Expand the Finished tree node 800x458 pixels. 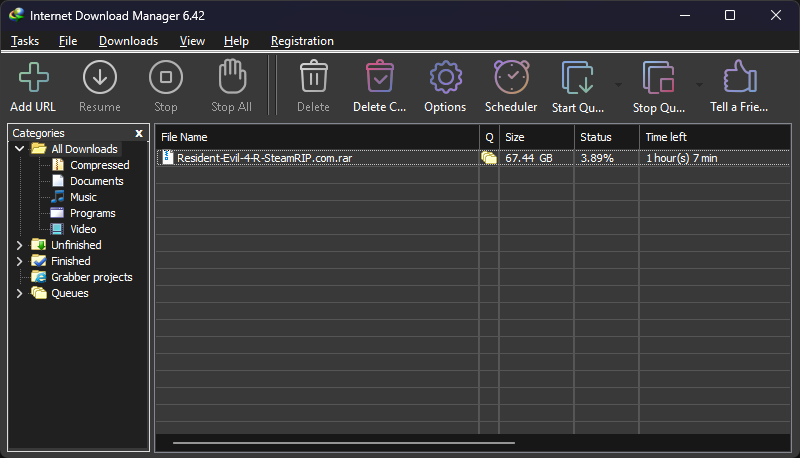tap(19, 261)
